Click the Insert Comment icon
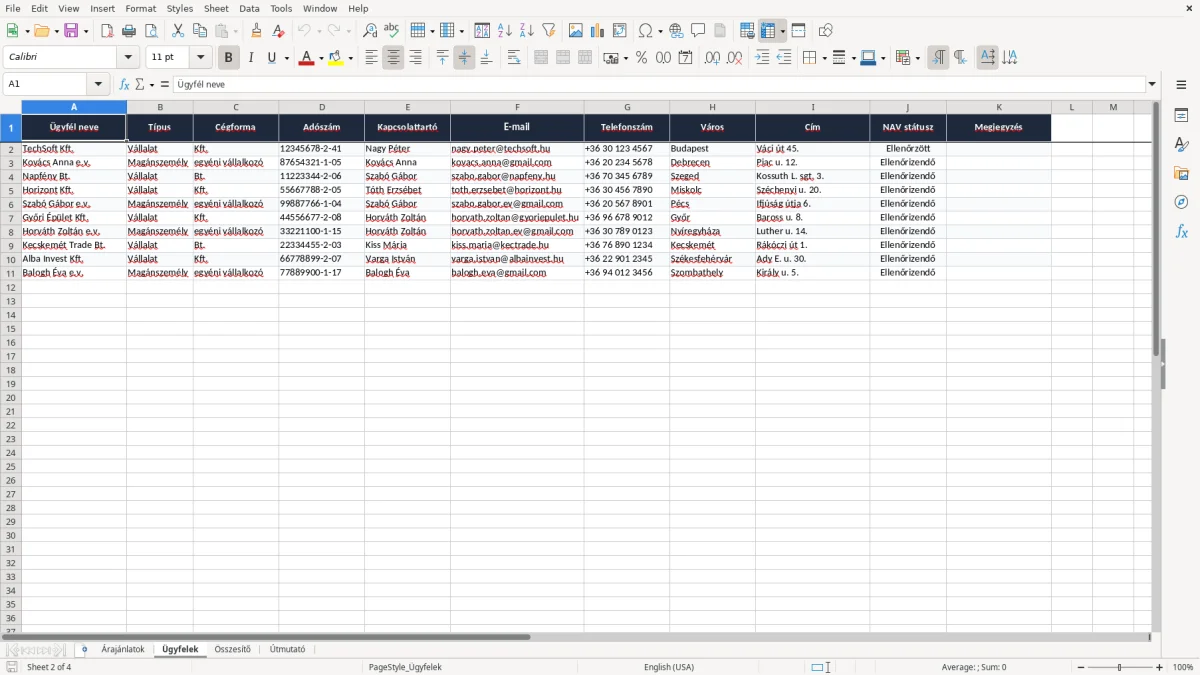Screen dimensions: 1200x675 pyautogui.click(x=698, y=31)
